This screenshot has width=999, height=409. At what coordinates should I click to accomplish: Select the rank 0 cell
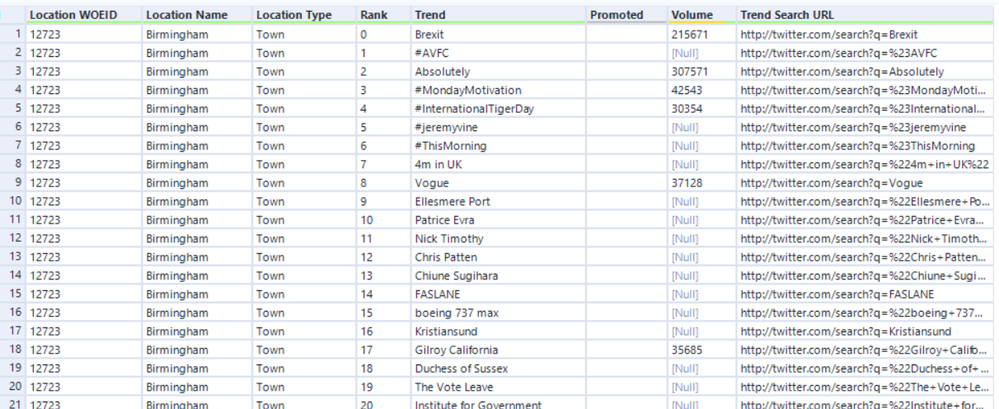tap(384, 34)
